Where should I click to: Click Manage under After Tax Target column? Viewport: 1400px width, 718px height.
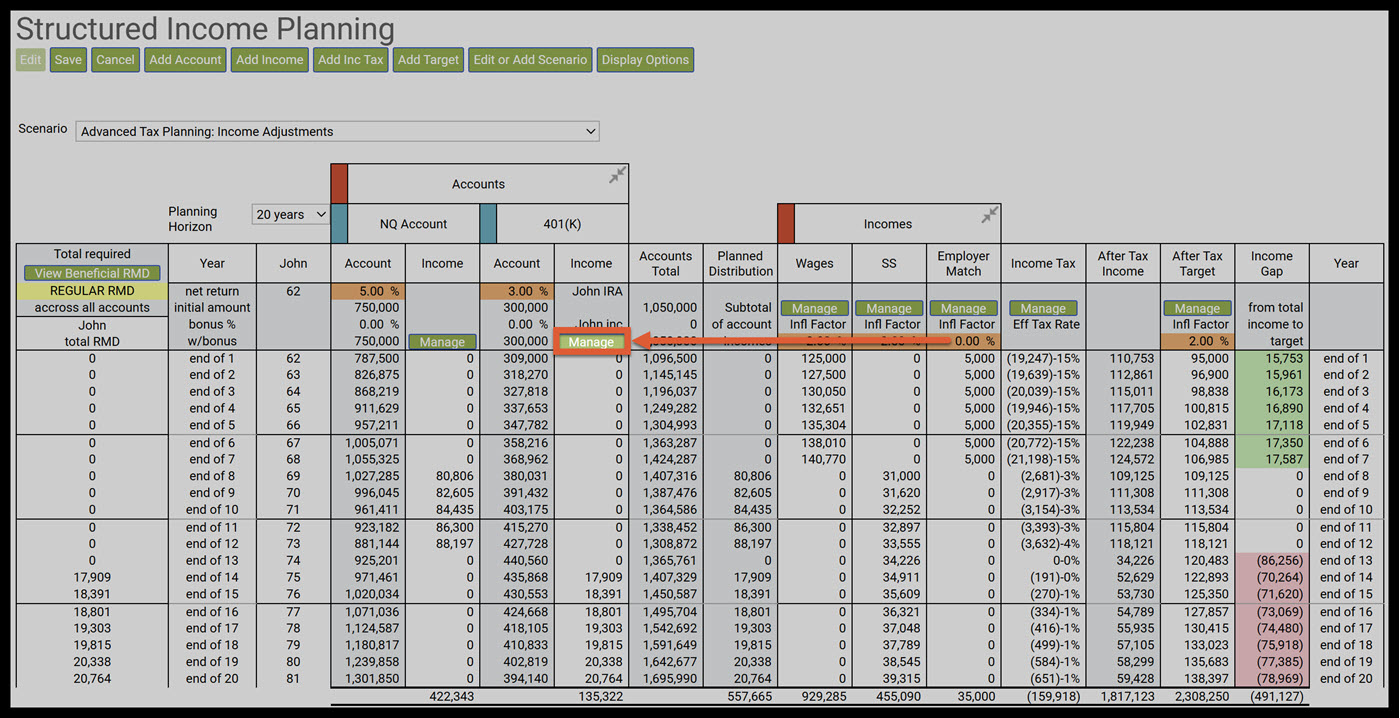(x=1197, y=309)
